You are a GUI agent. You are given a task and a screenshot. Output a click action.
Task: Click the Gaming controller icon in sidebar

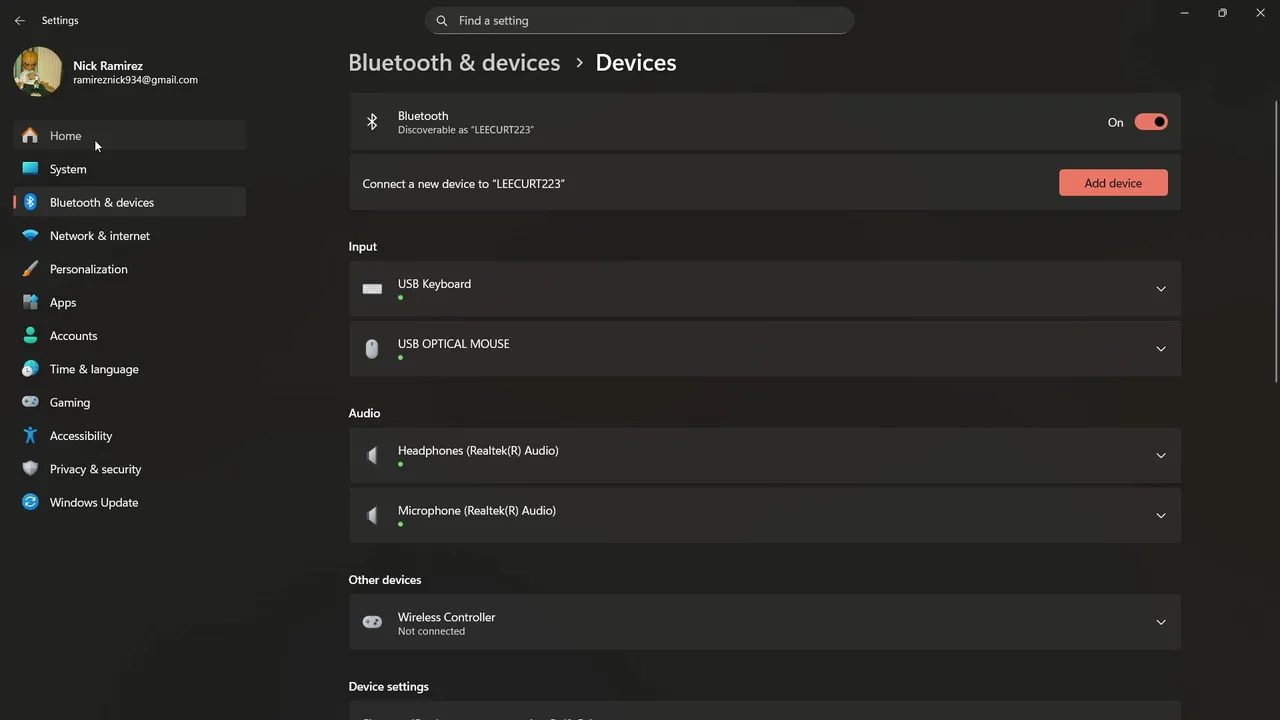point(30,402)
